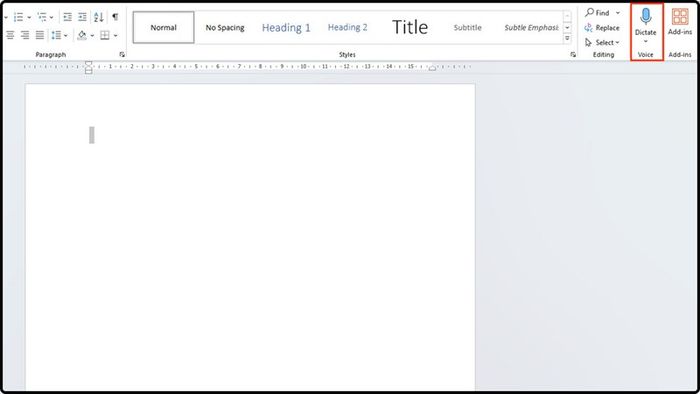Toggle the show paragraph marks pilcrow

[115, 17]
